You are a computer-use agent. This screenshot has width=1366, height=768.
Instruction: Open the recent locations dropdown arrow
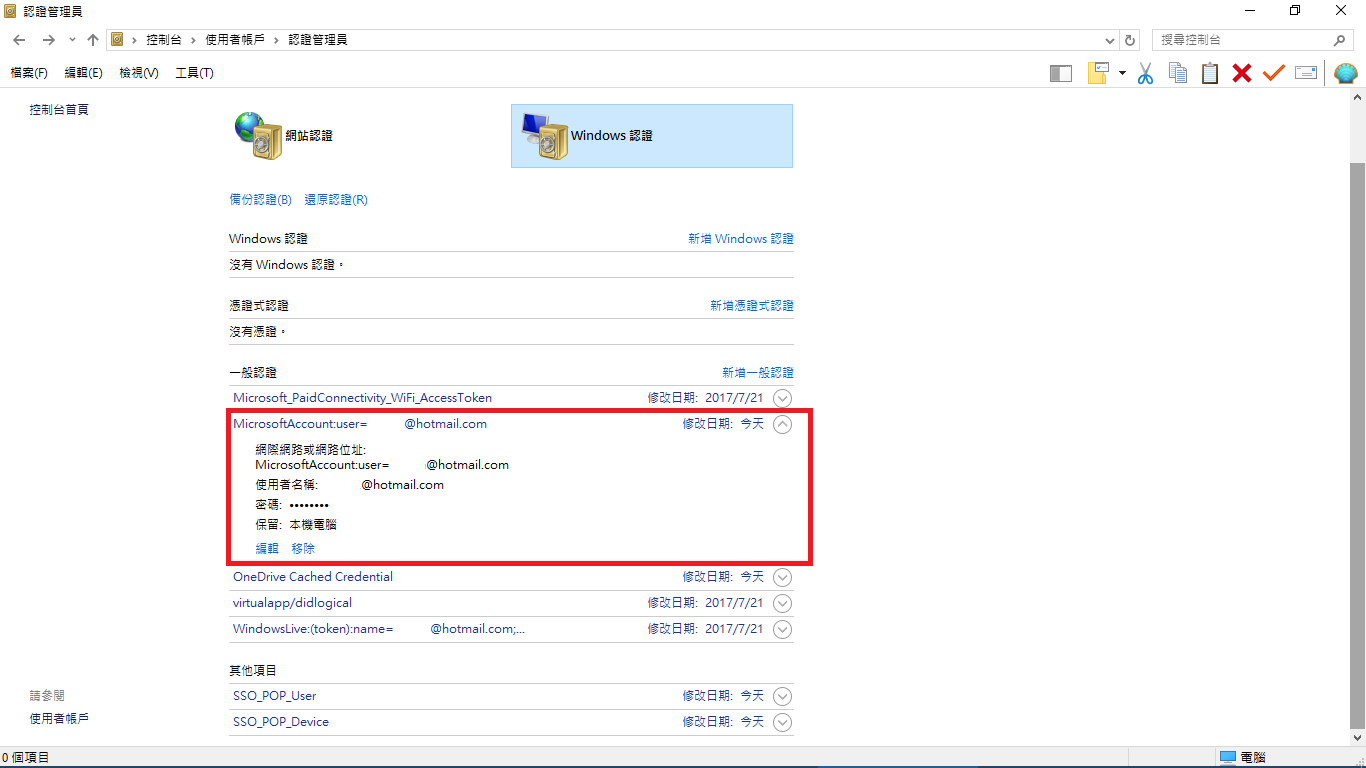(x=72, y=40)
